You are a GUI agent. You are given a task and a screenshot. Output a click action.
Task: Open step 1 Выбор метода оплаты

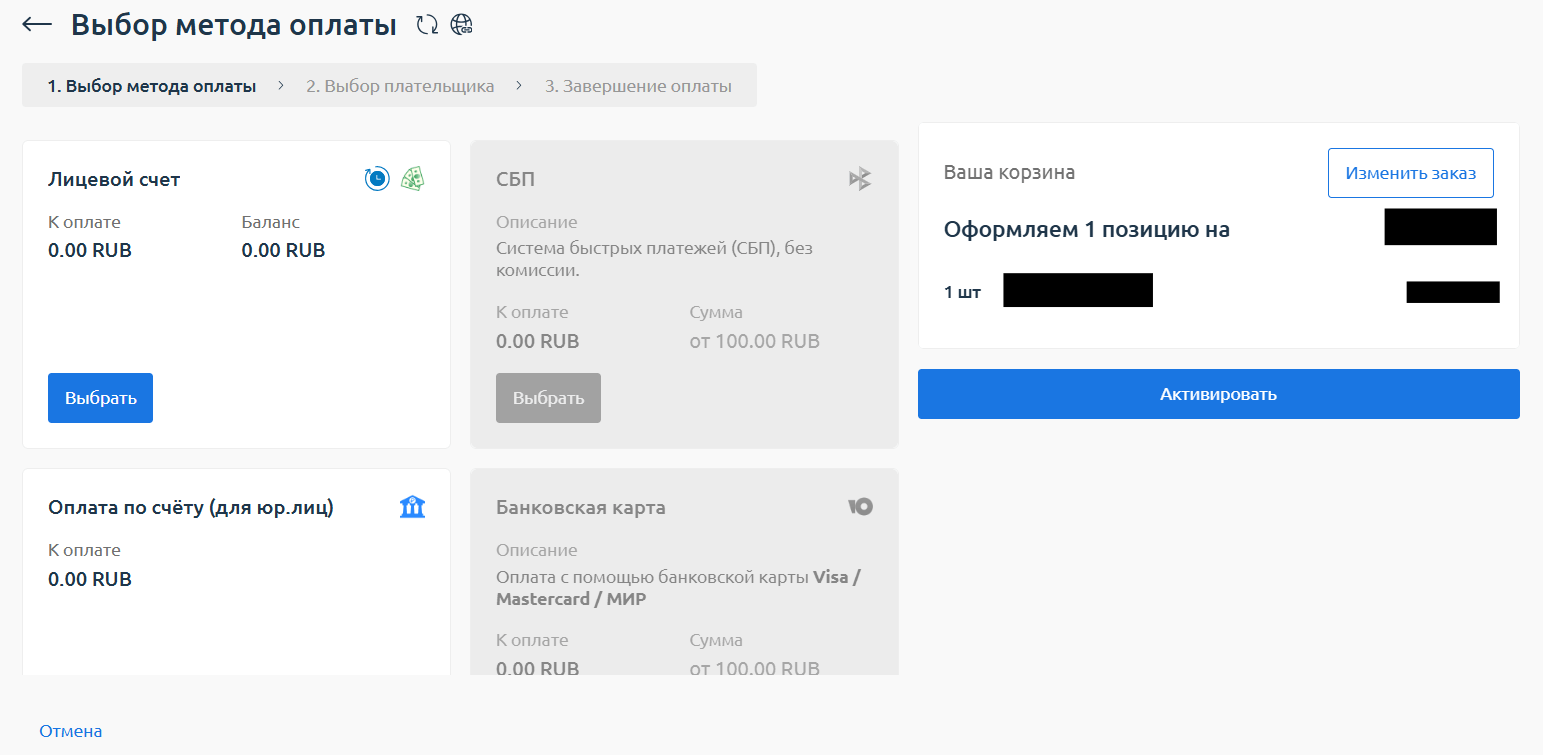[152, 86]
